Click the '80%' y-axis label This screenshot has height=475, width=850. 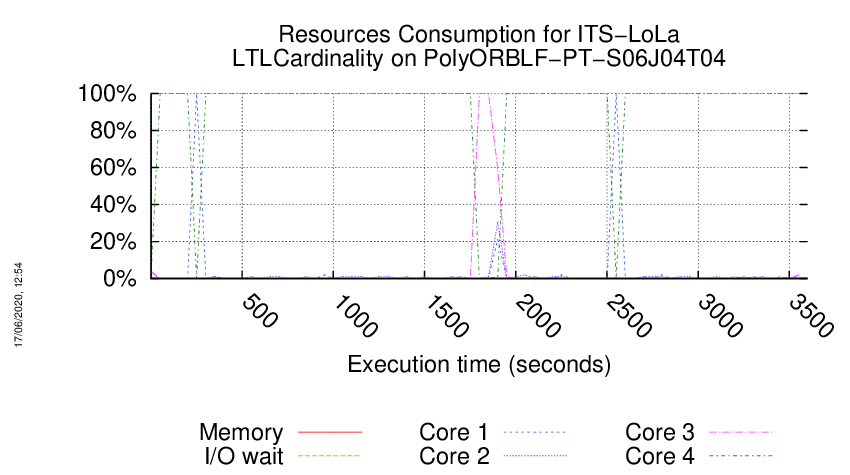pos(113,130)
